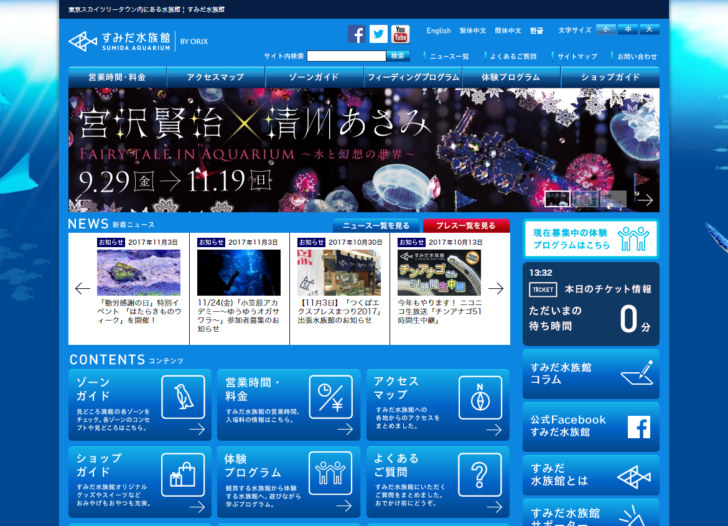728x526 pixels.
Task: Click arrow on よくあるご質問 content tile
Action: [494, 507]
